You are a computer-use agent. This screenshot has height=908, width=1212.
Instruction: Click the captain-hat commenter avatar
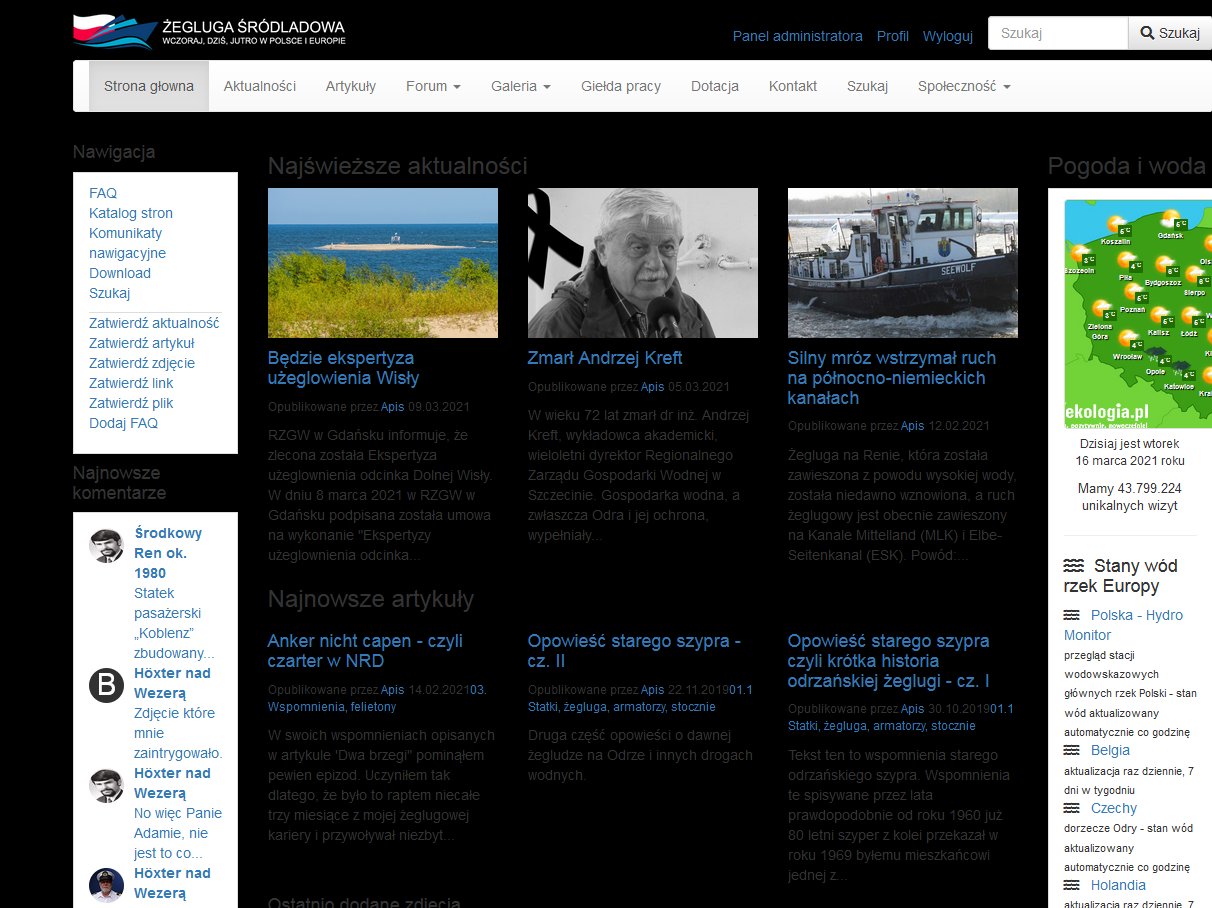pos(106,885)
